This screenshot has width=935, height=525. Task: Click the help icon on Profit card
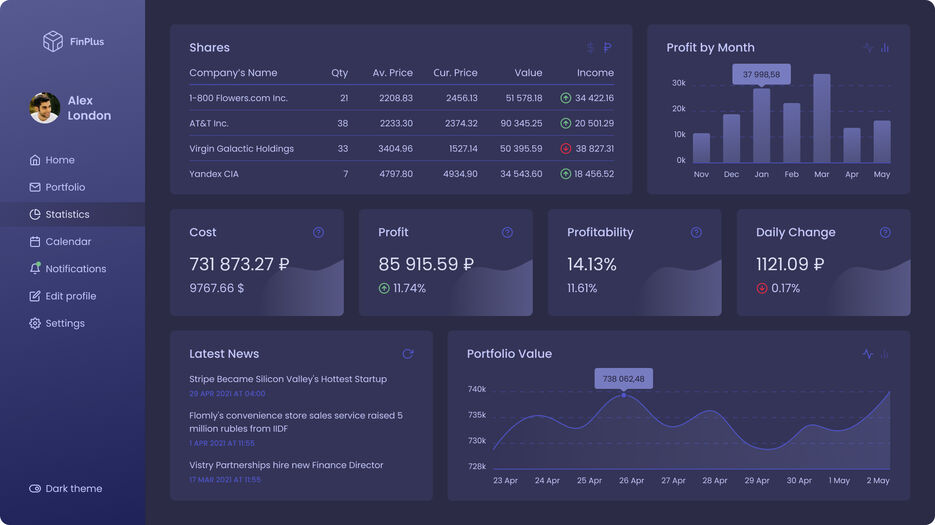507,232
